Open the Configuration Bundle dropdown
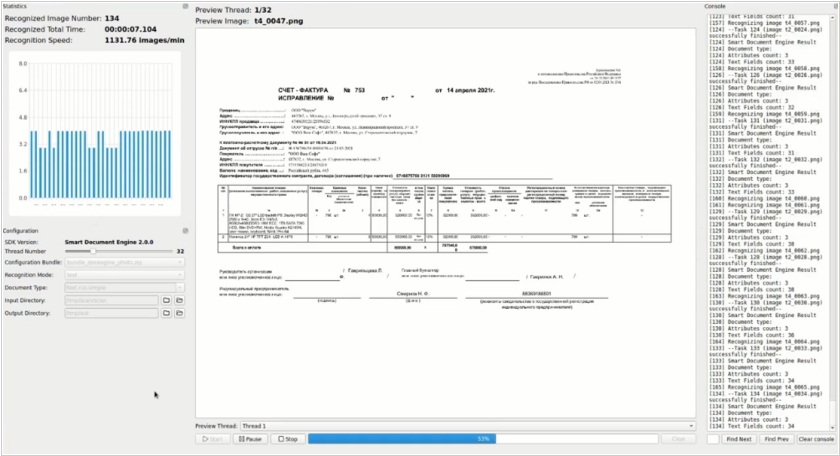This screenshot has height=456, width=840. tap(122, 261)
